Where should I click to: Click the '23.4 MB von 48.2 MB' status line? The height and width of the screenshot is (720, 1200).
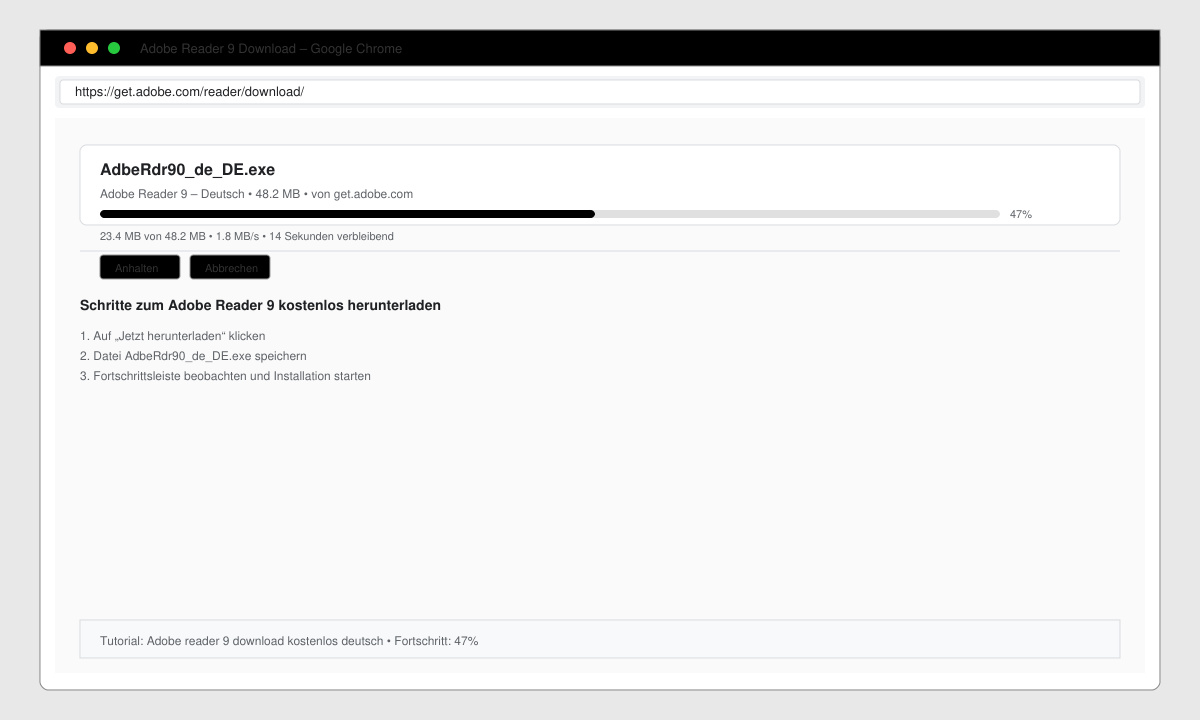247,236
